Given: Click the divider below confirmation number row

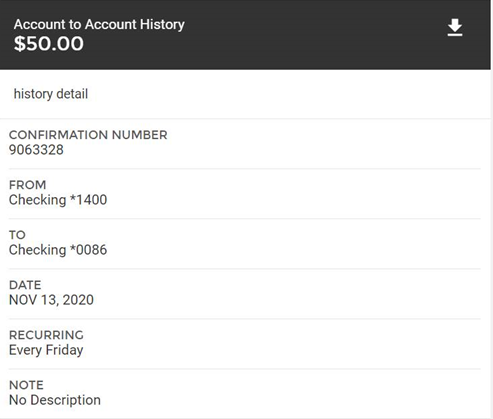Looking at the screenshot, I should click(245, 169).
